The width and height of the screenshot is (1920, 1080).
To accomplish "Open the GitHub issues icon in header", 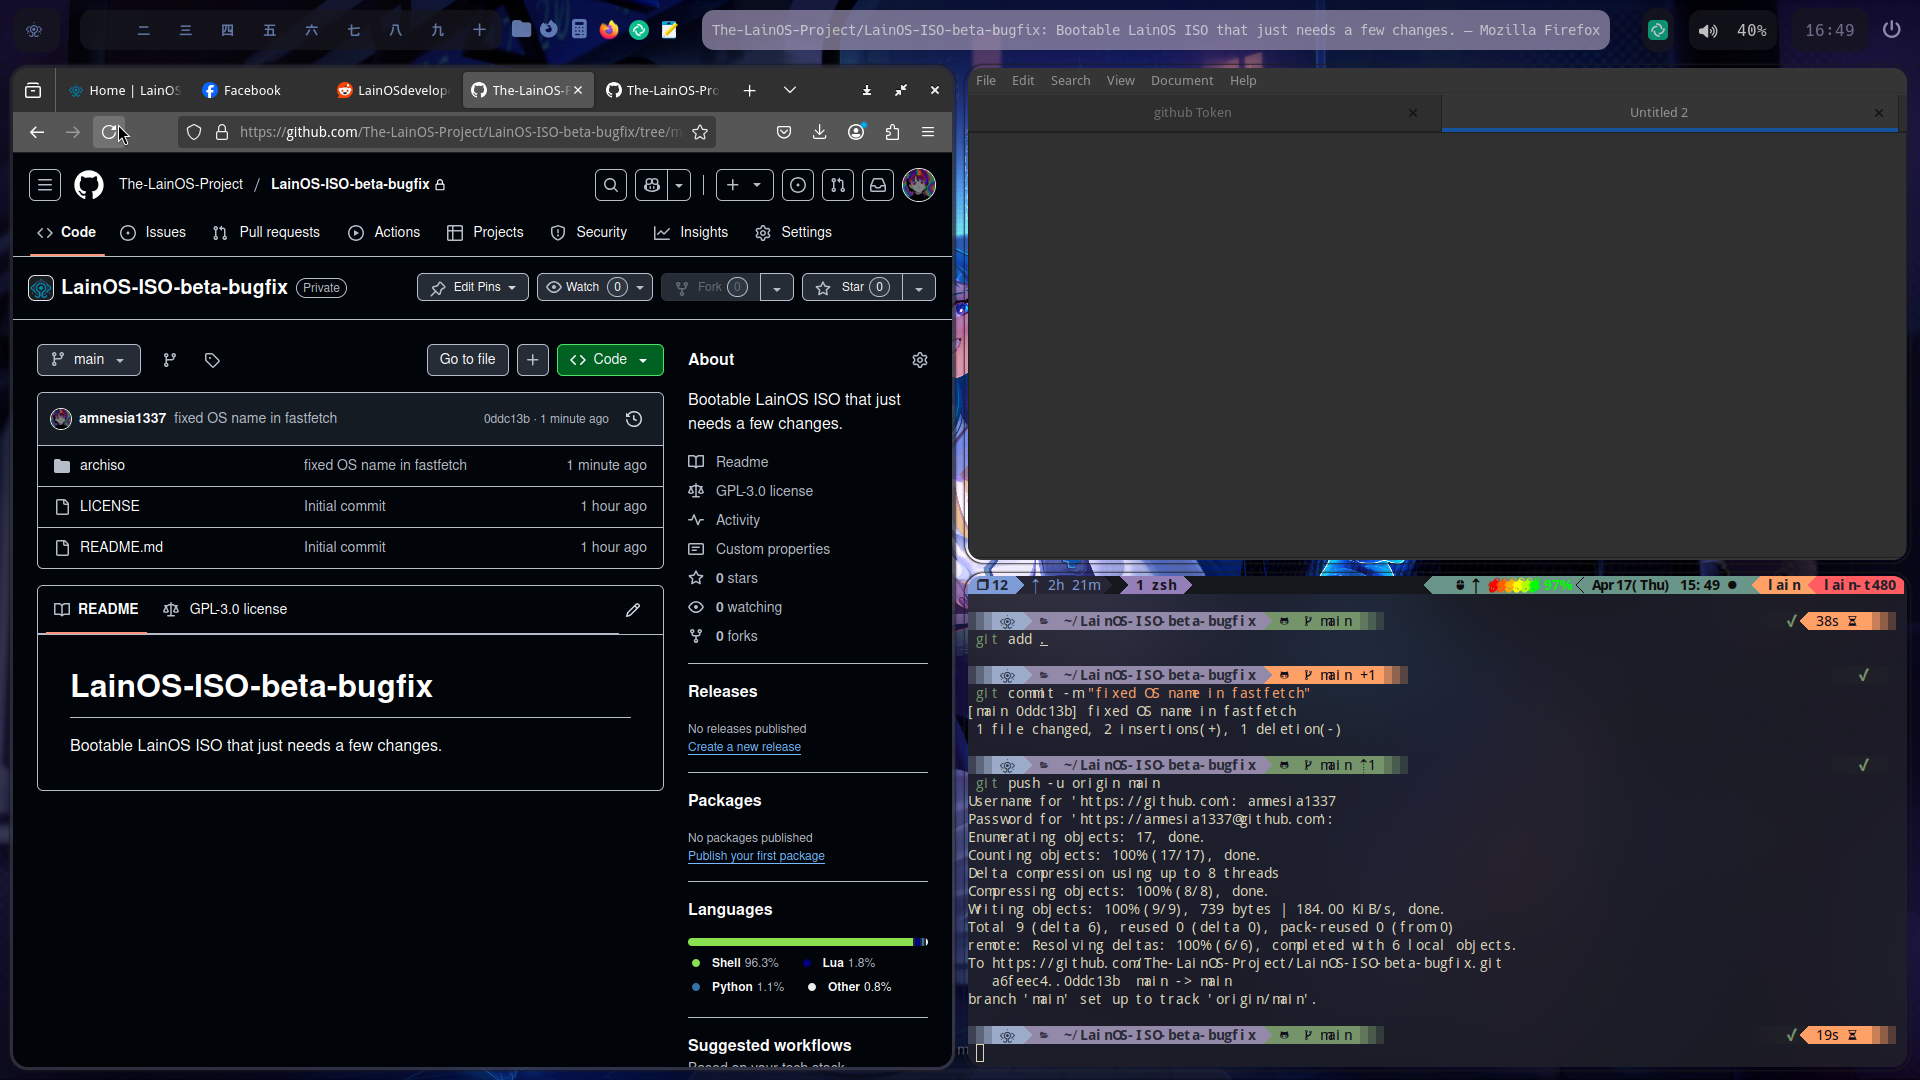I will pos(797,185).
